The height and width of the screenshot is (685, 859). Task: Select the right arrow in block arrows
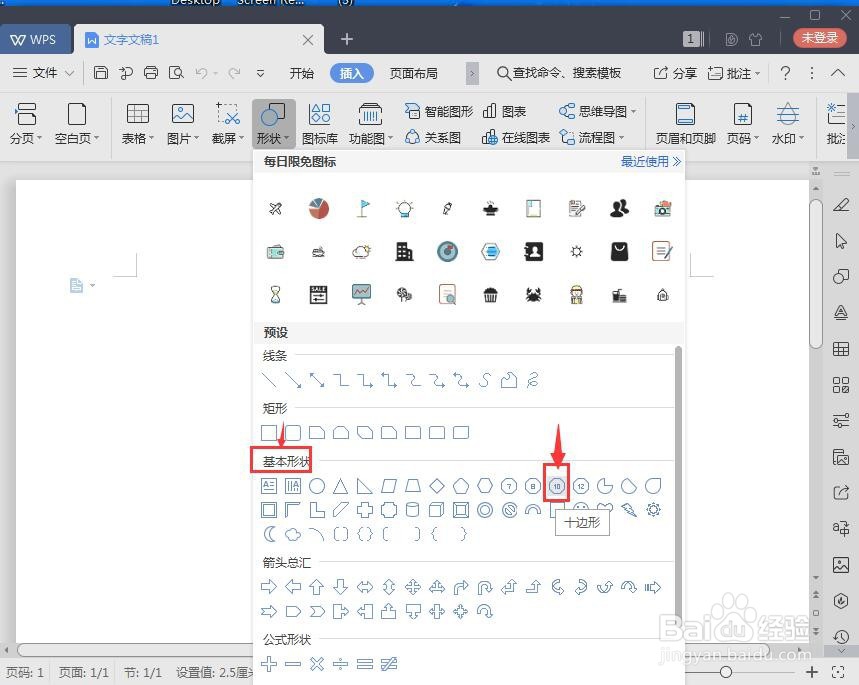click(269, 587)
